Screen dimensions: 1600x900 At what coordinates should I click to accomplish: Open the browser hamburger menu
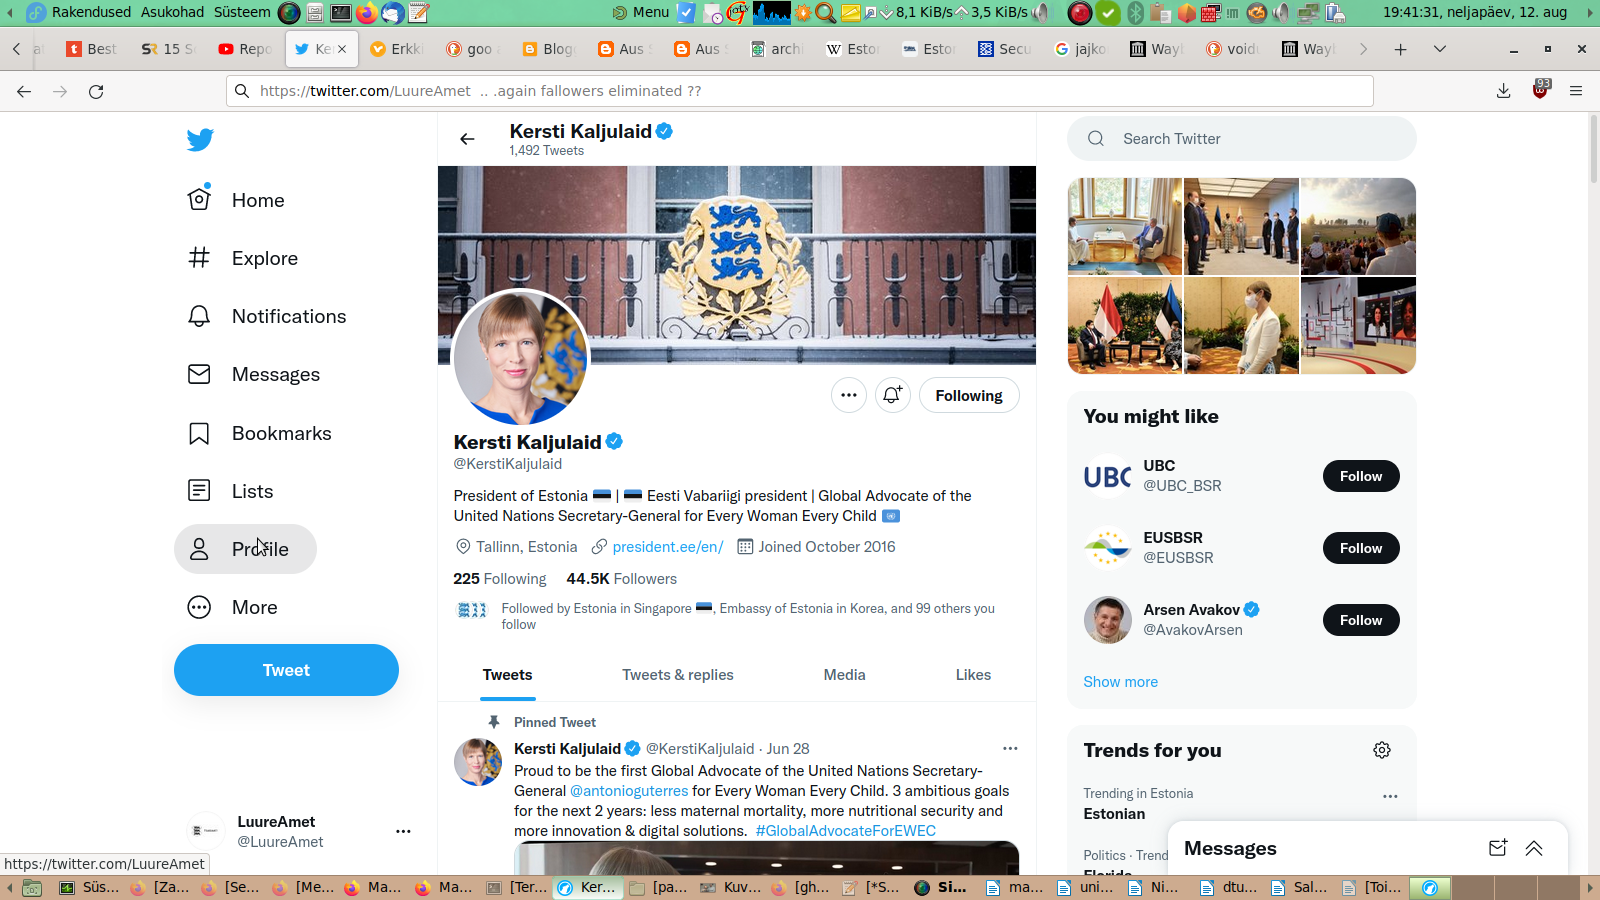[1576, 91]
